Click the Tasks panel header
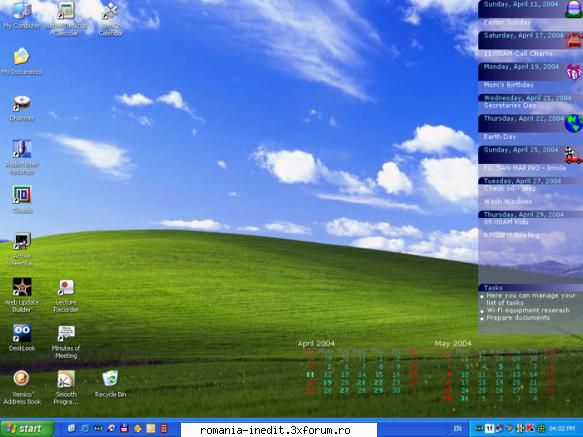 pos(531,287)
